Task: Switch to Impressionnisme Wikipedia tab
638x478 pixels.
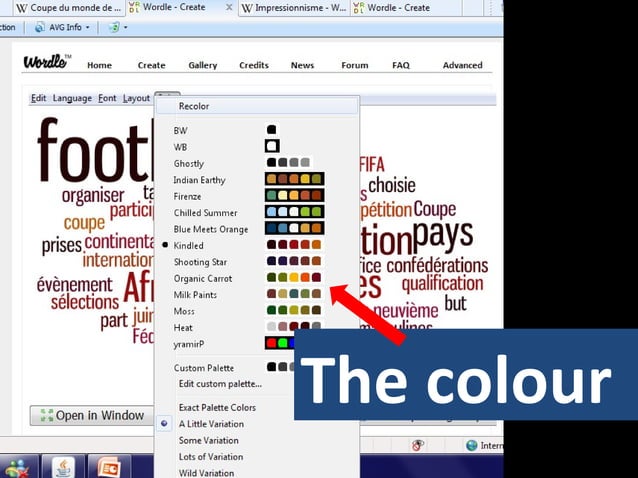Action: [x=294, y=8]
